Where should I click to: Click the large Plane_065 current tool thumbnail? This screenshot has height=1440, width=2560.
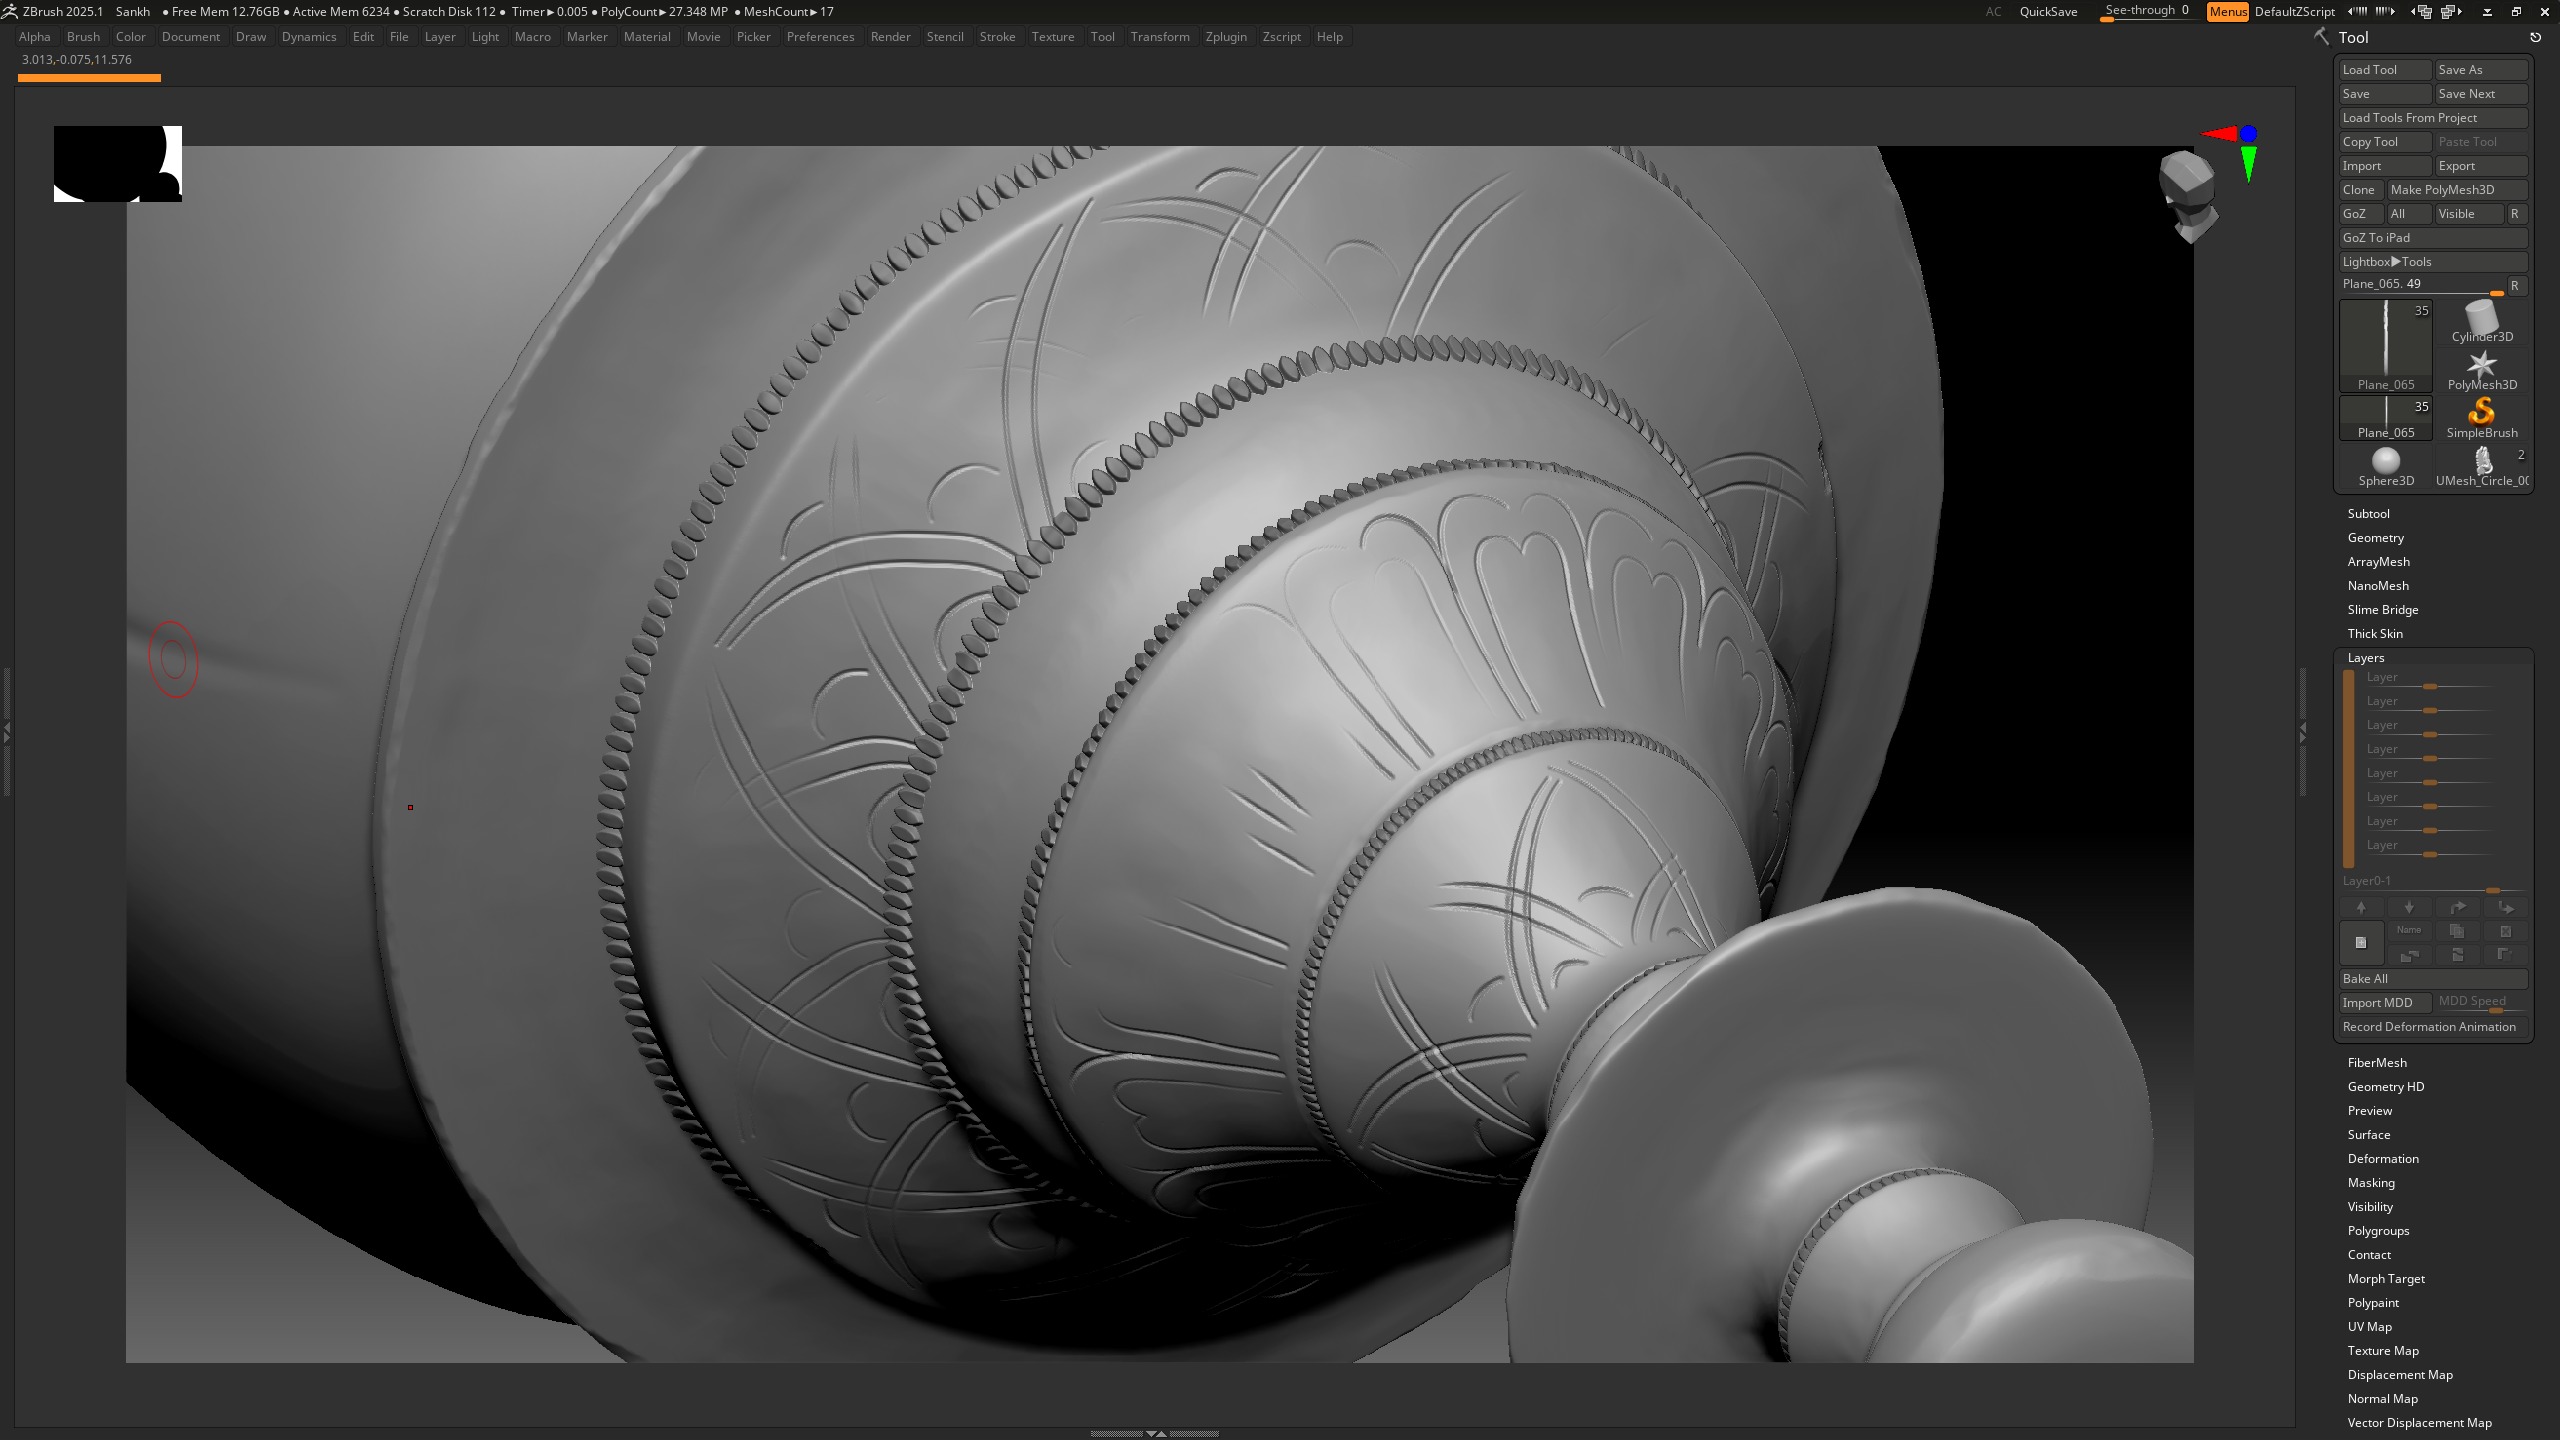tap(2386, 346)
